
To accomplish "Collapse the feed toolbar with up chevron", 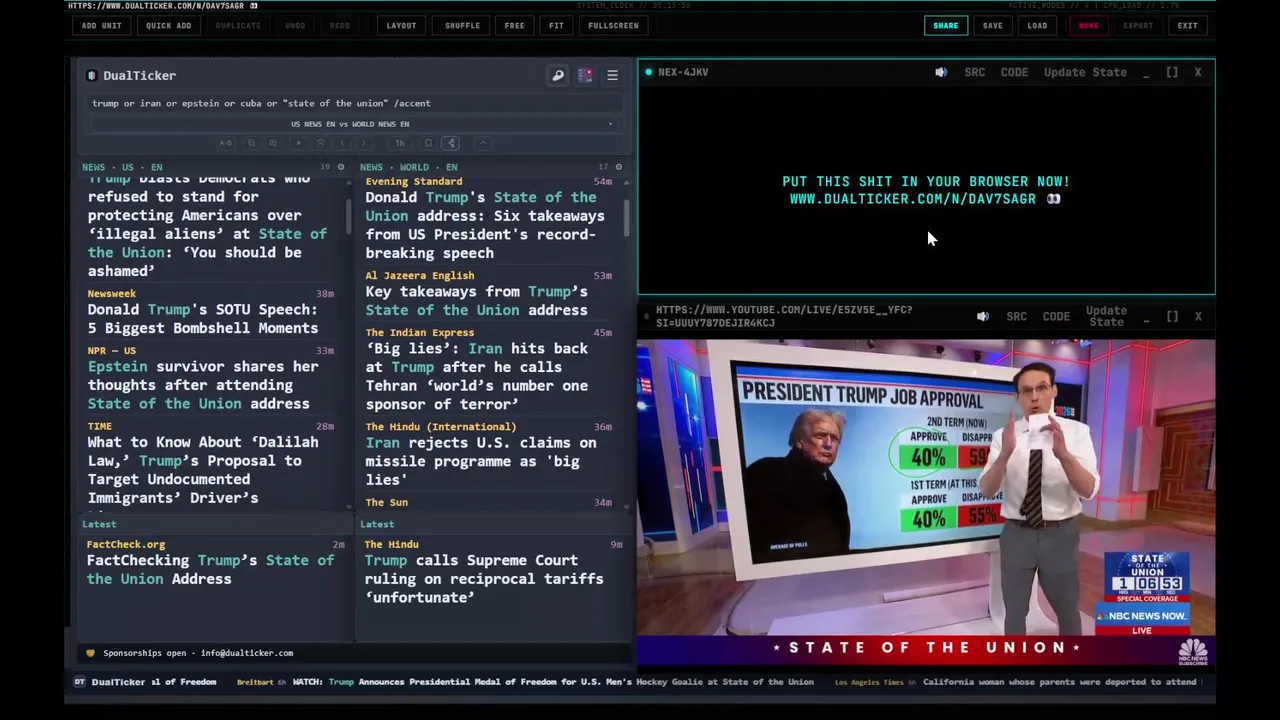I will pyautogui.click(x=483, y=143).
